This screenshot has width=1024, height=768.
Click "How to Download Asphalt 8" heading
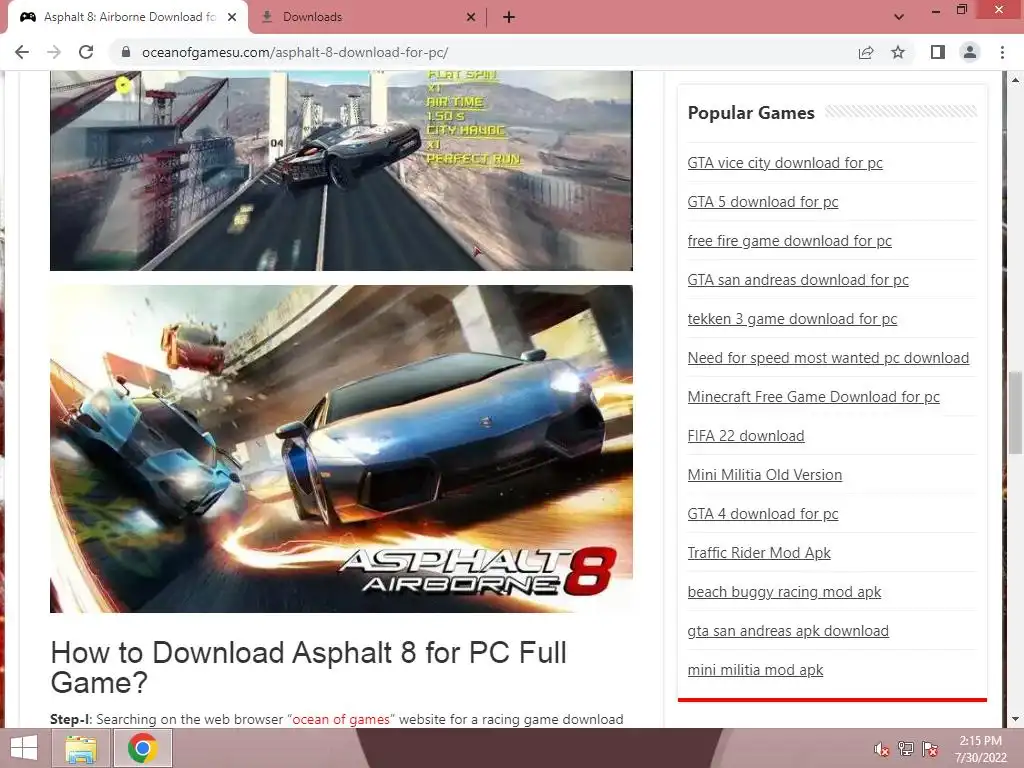click(308, 667)
